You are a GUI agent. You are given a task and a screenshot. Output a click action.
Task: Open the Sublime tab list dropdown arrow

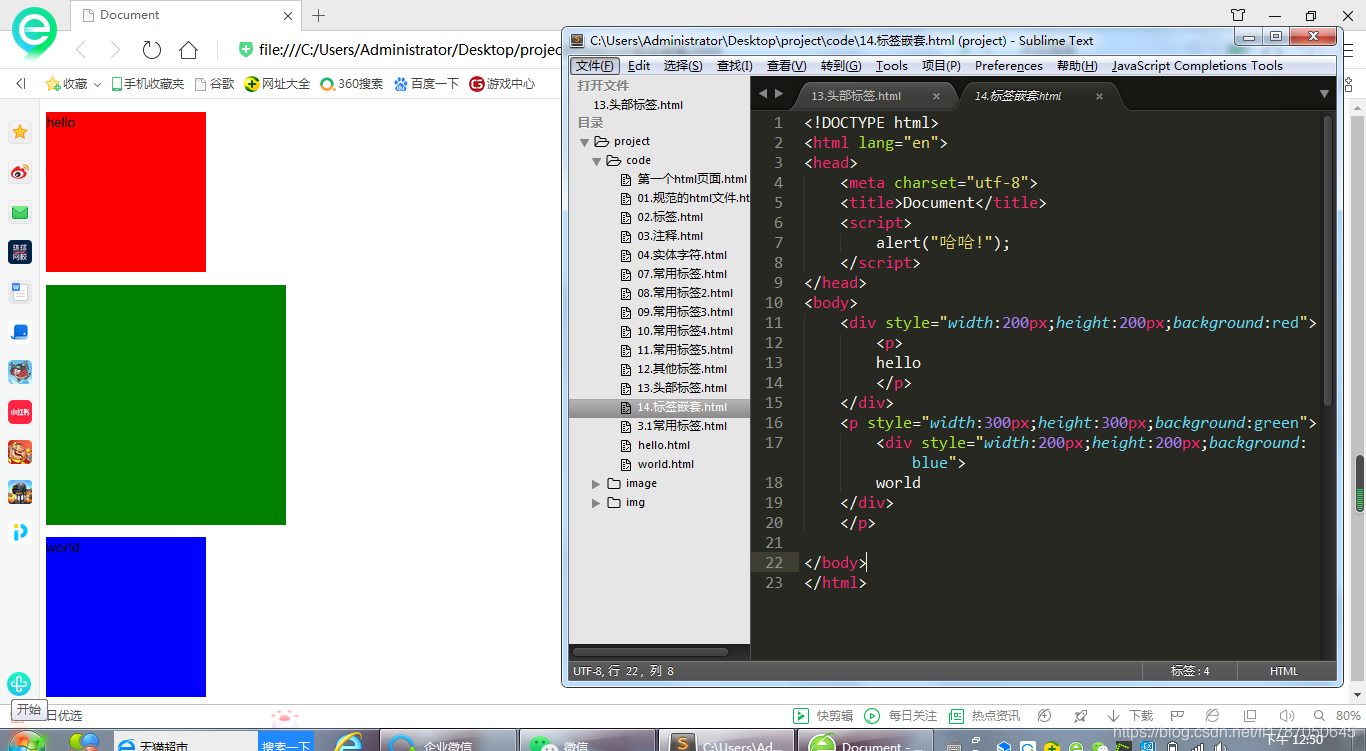click(1324, 94)
